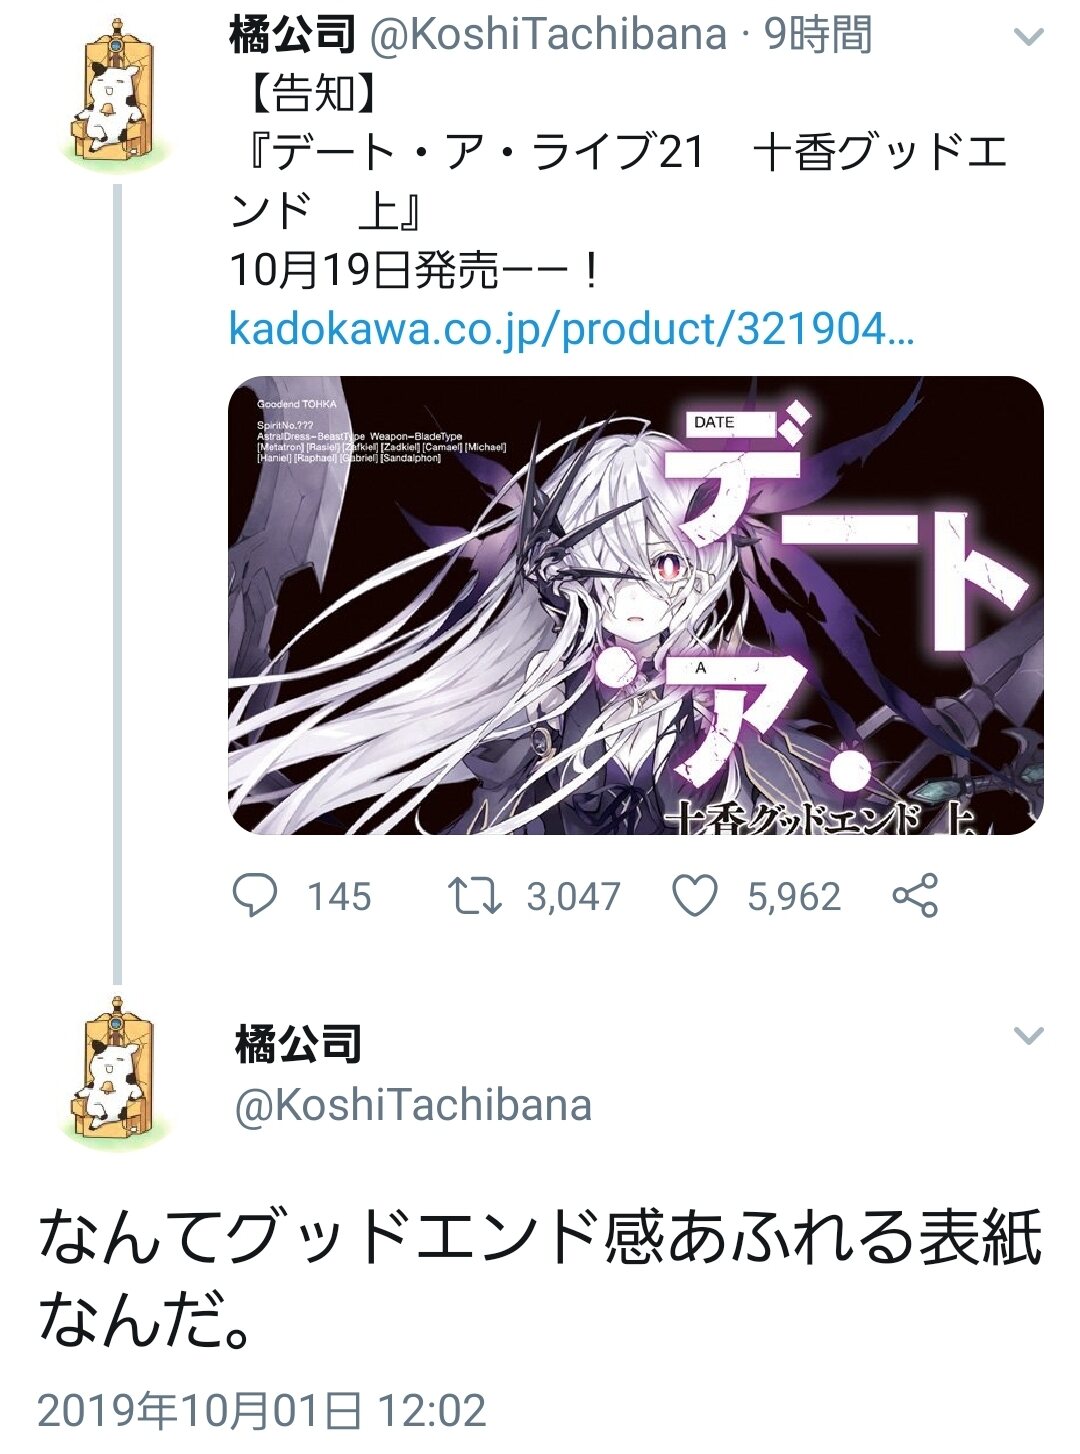Image resolution: width=1080 pixels, height=1454 pixels.
Task: Select the 9時間 timestamp of the first tweet
Action: click(817, 35)
